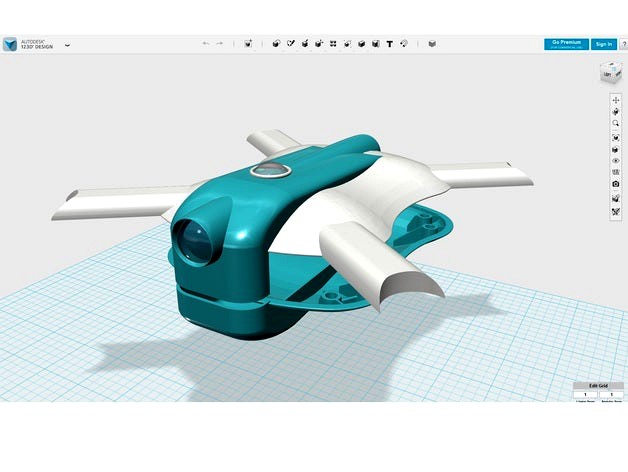The height and width of the screenshot is (472, 628).
Task: Open the Modify tools icon
Action: click(x=319, y=44)
